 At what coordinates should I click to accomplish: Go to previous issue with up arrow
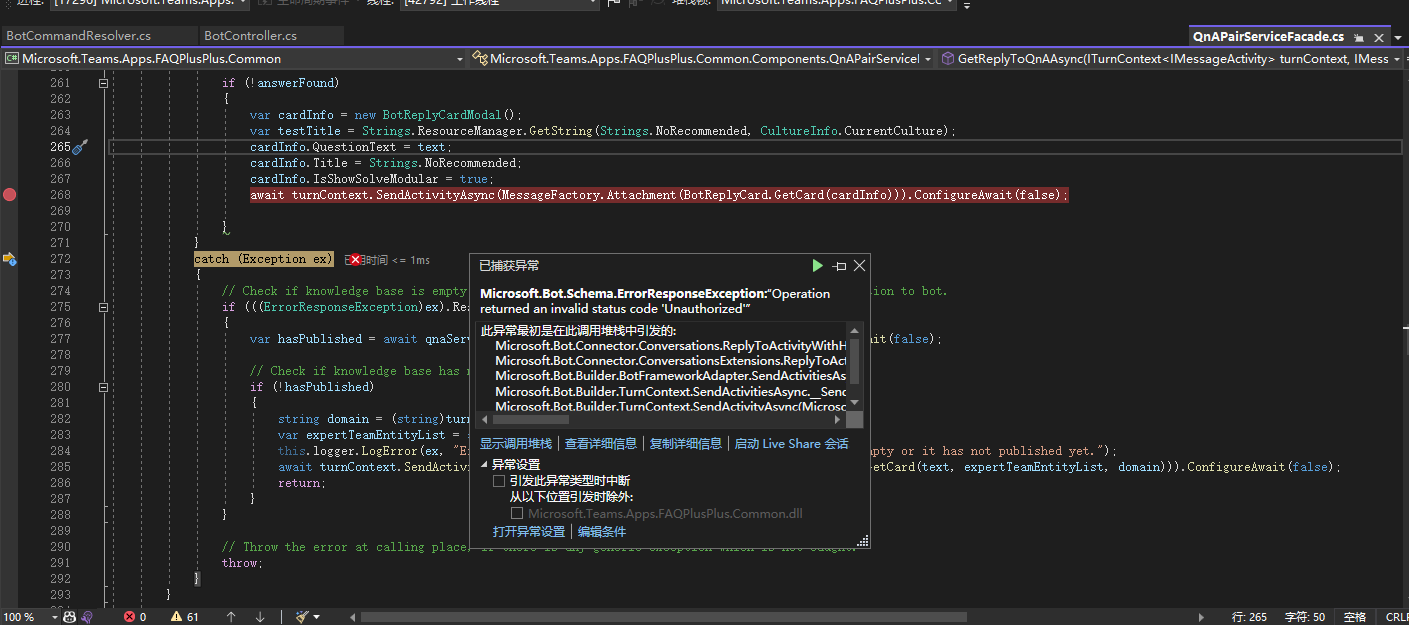pos(231,617)
